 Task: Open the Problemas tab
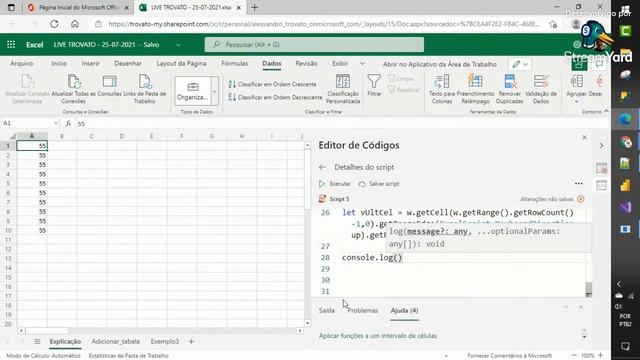click(x=362, y=311)
